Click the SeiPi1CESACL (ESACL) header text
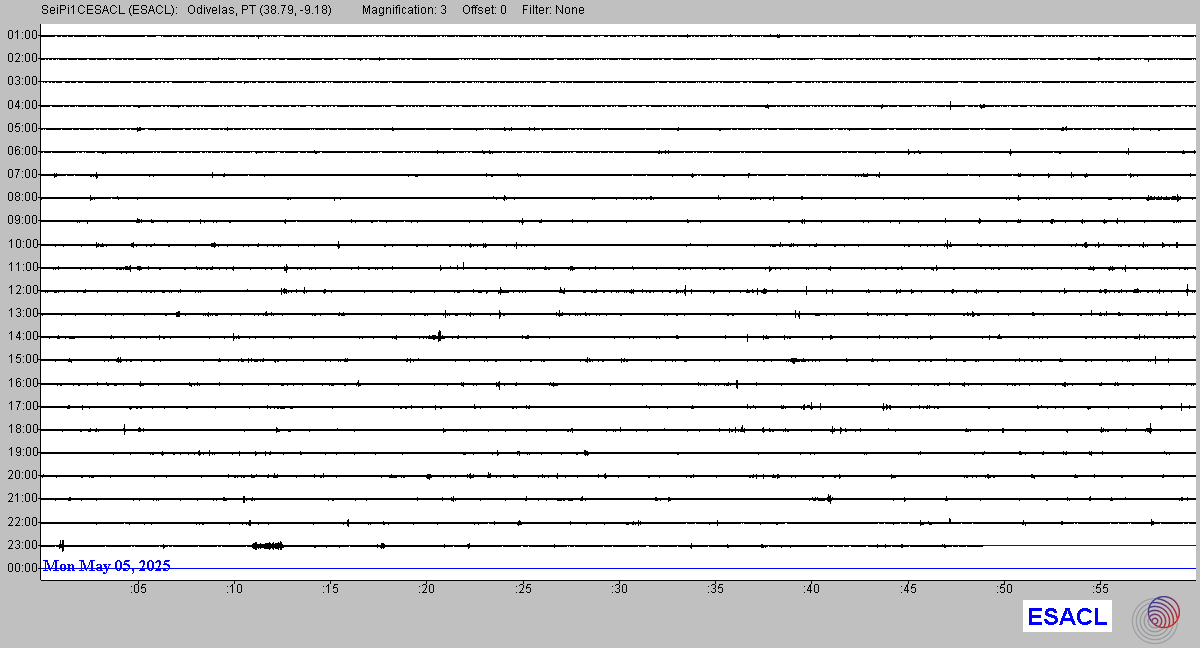Screen dimensions: 1200x648 110,10
